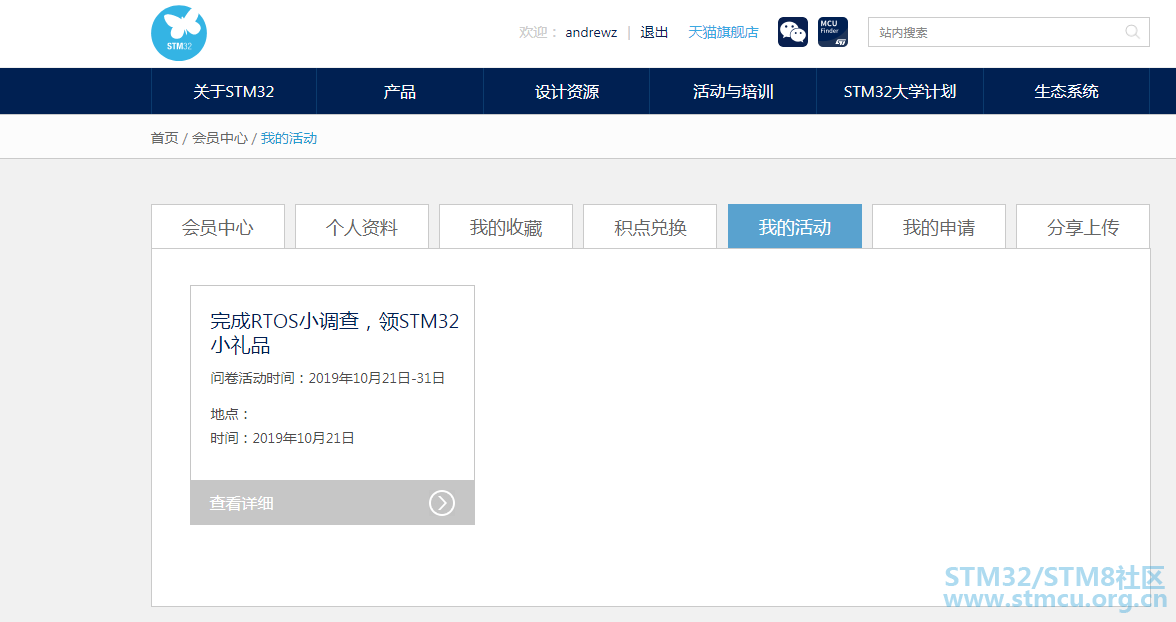Click 我的活动 breadcrumb
Image resolution: width=1176 pixels, height=622 pixels.
coord(289,138)
